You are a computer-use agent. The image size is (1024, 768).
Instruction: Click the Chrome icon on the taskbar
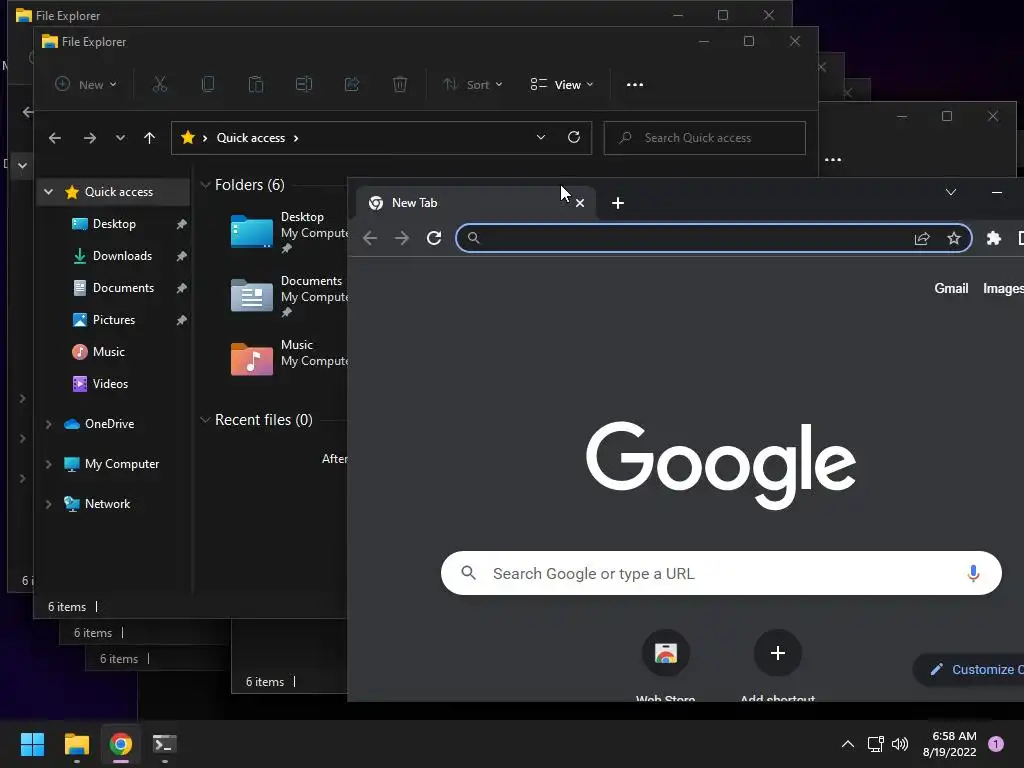(x=121, y=744)
